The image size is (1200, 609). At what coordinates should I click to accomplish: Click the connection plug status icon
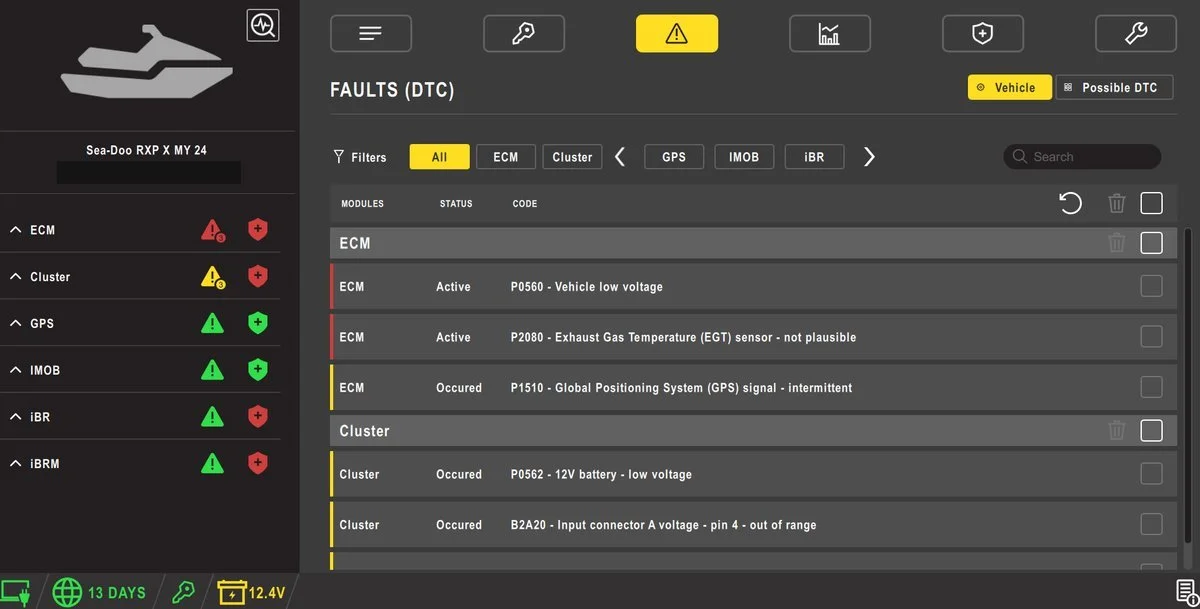pos(17,591)
